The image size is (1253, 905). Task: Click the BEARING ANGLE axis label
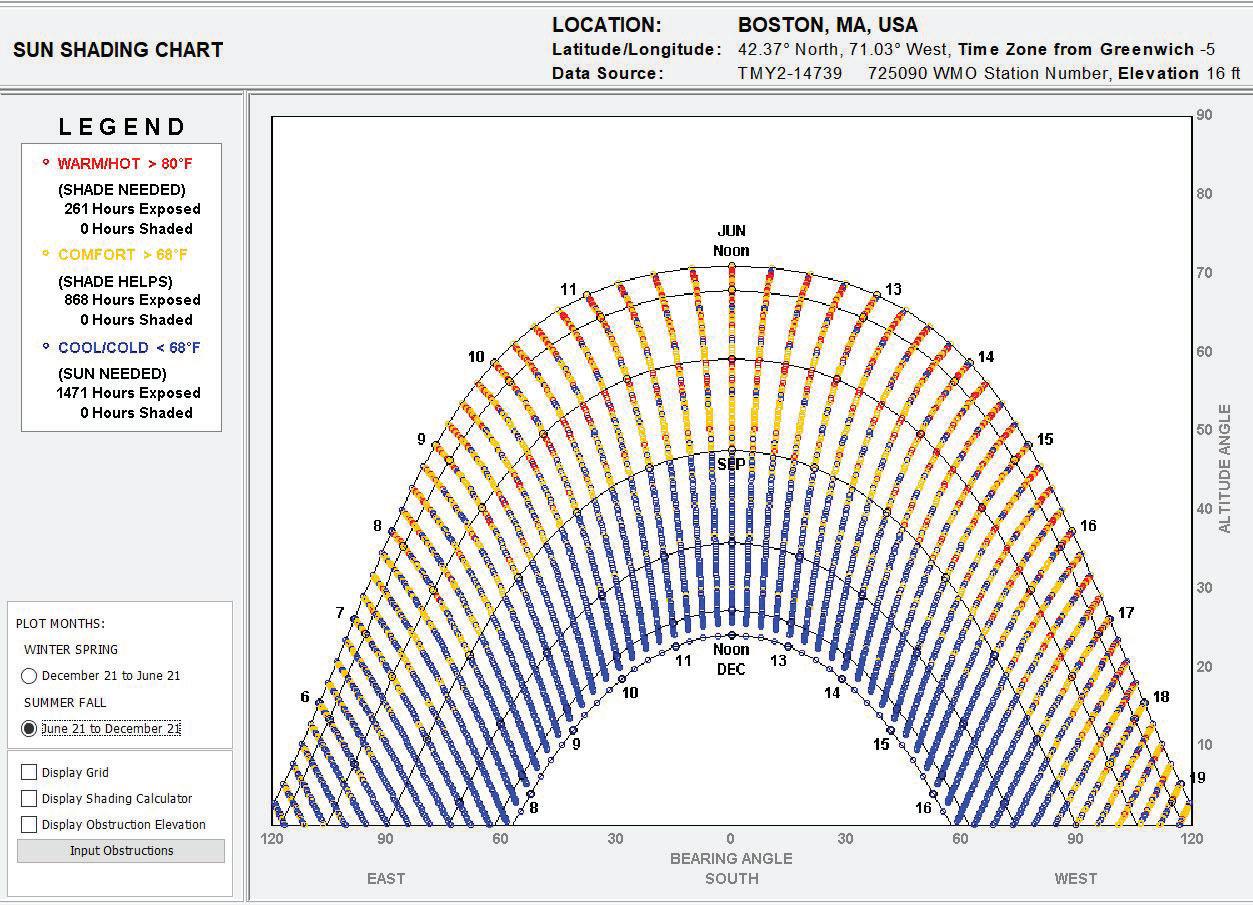point(731,859)
